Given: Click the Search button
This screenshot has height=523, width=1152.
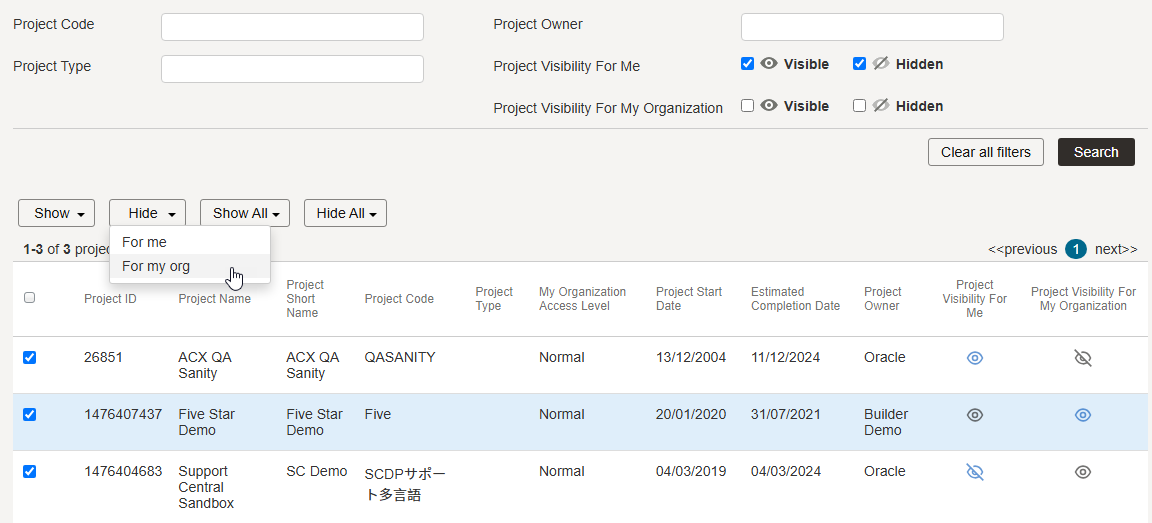Looking at the screenshot, I should pyautogui.click(x=1096, y=152).
